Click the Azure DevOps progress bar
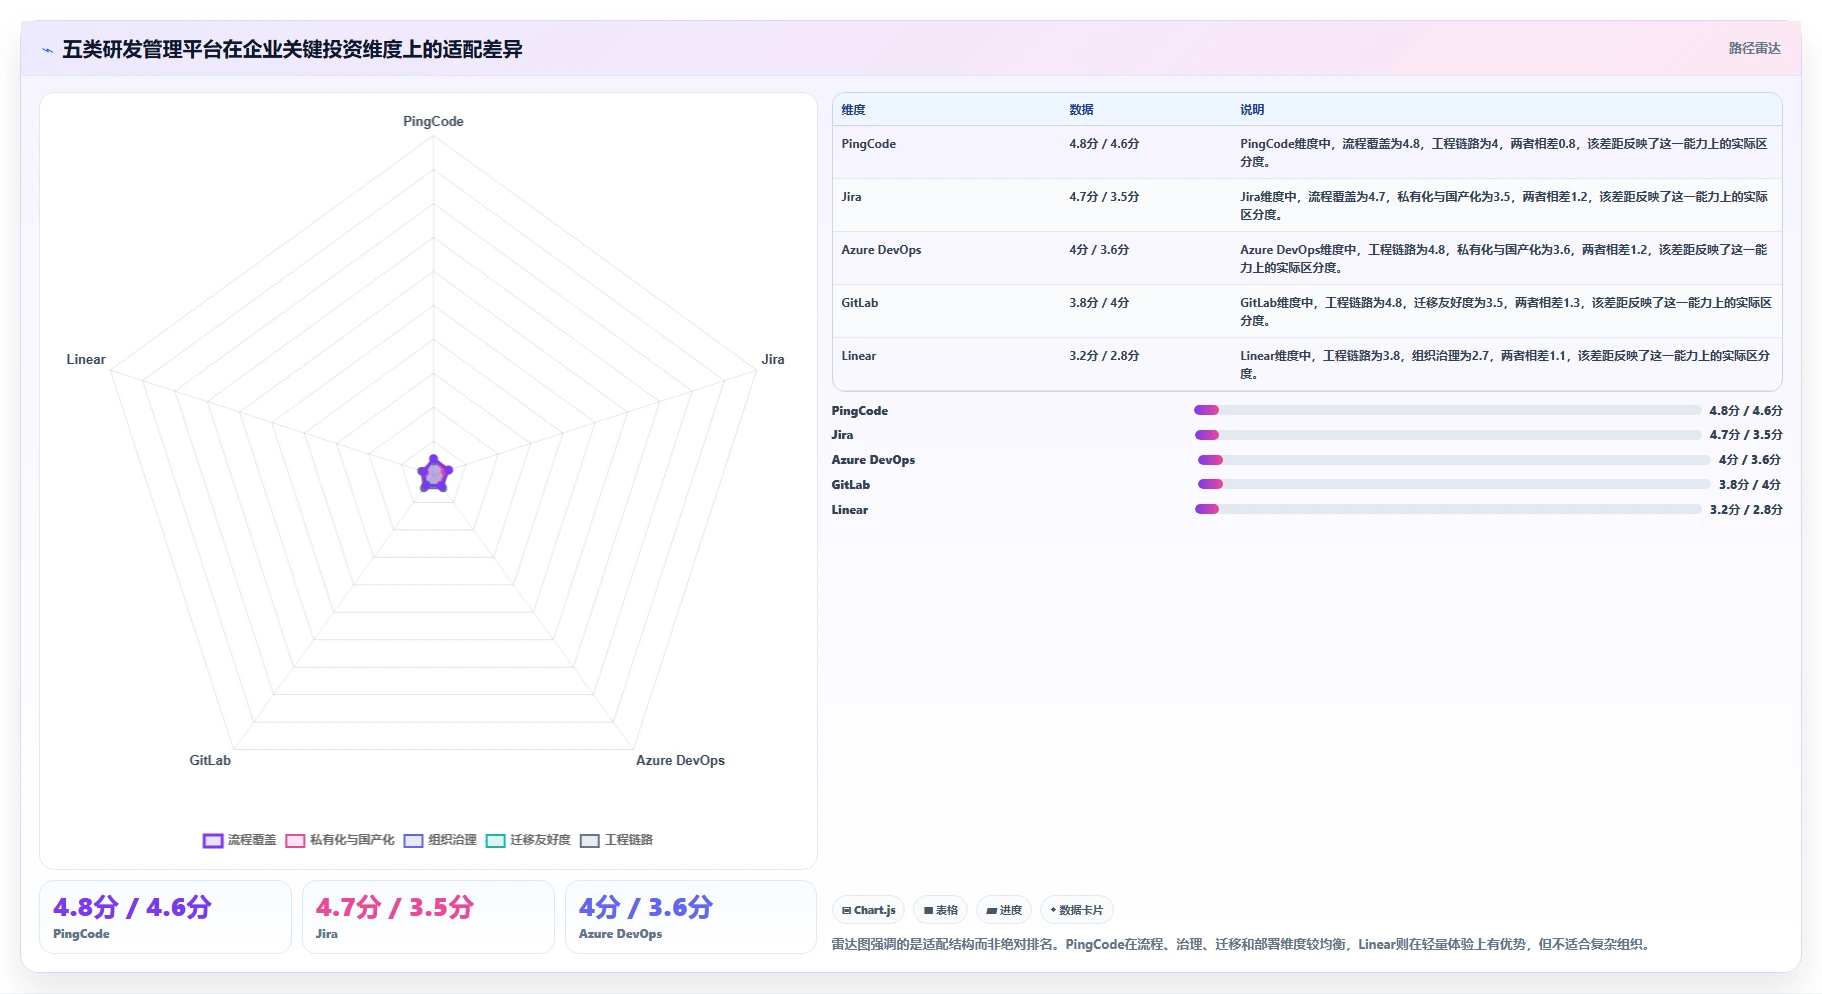This screenshot has width=1822, height=994. click(x=1454, y=460)
